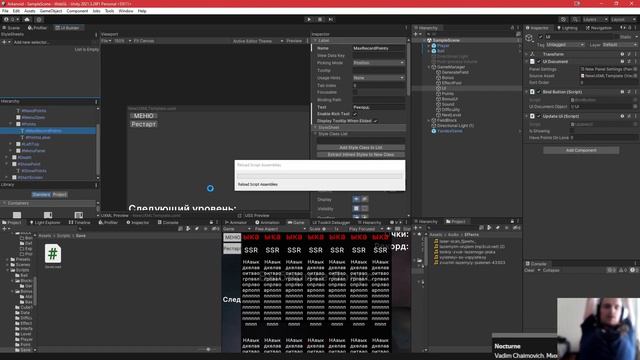This screenshot has height=360, width=640.
Task: Open the Console tab in bottom panel
Action: pyautogui.click(x=168, y=222)
